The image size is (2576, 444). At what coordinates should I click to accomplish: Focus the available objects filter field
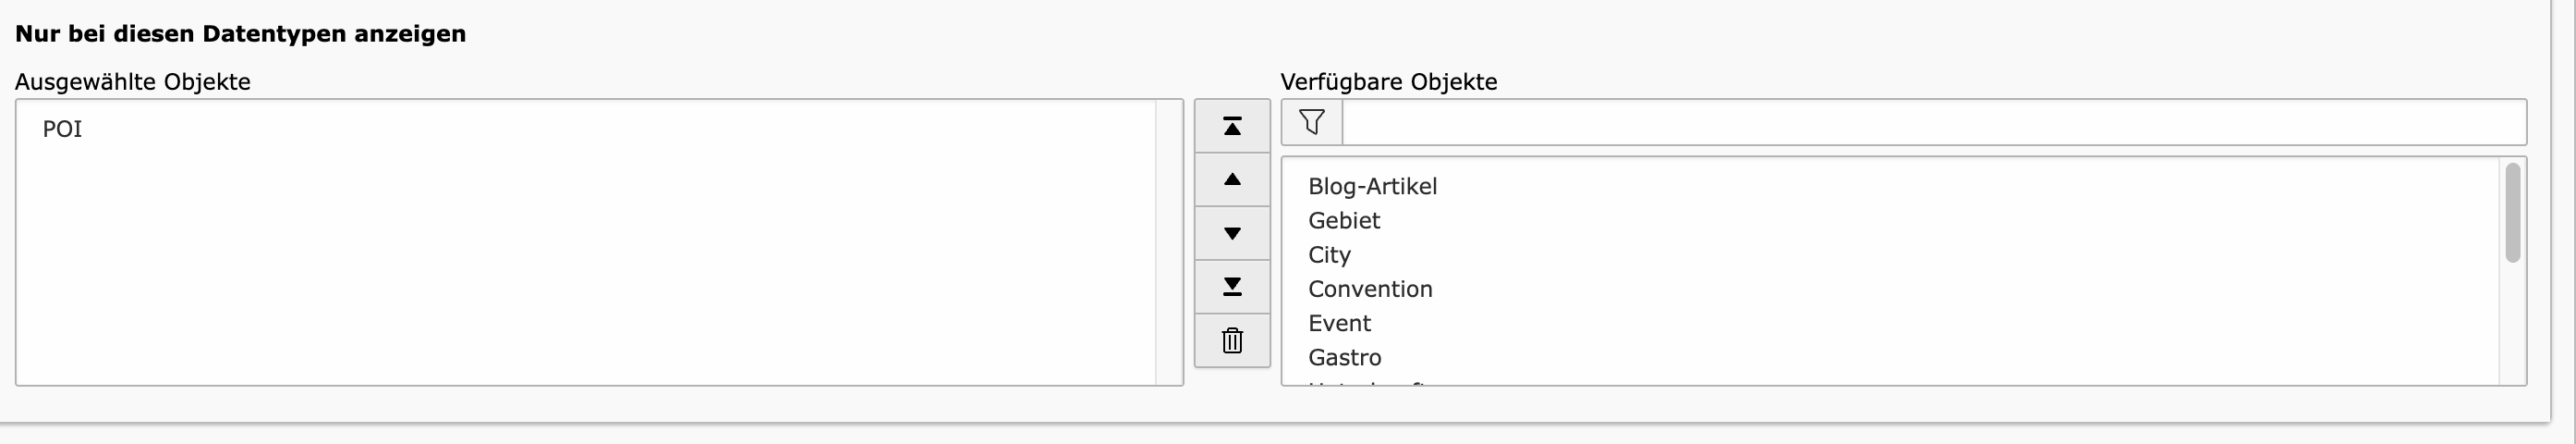coord(1934,122)
